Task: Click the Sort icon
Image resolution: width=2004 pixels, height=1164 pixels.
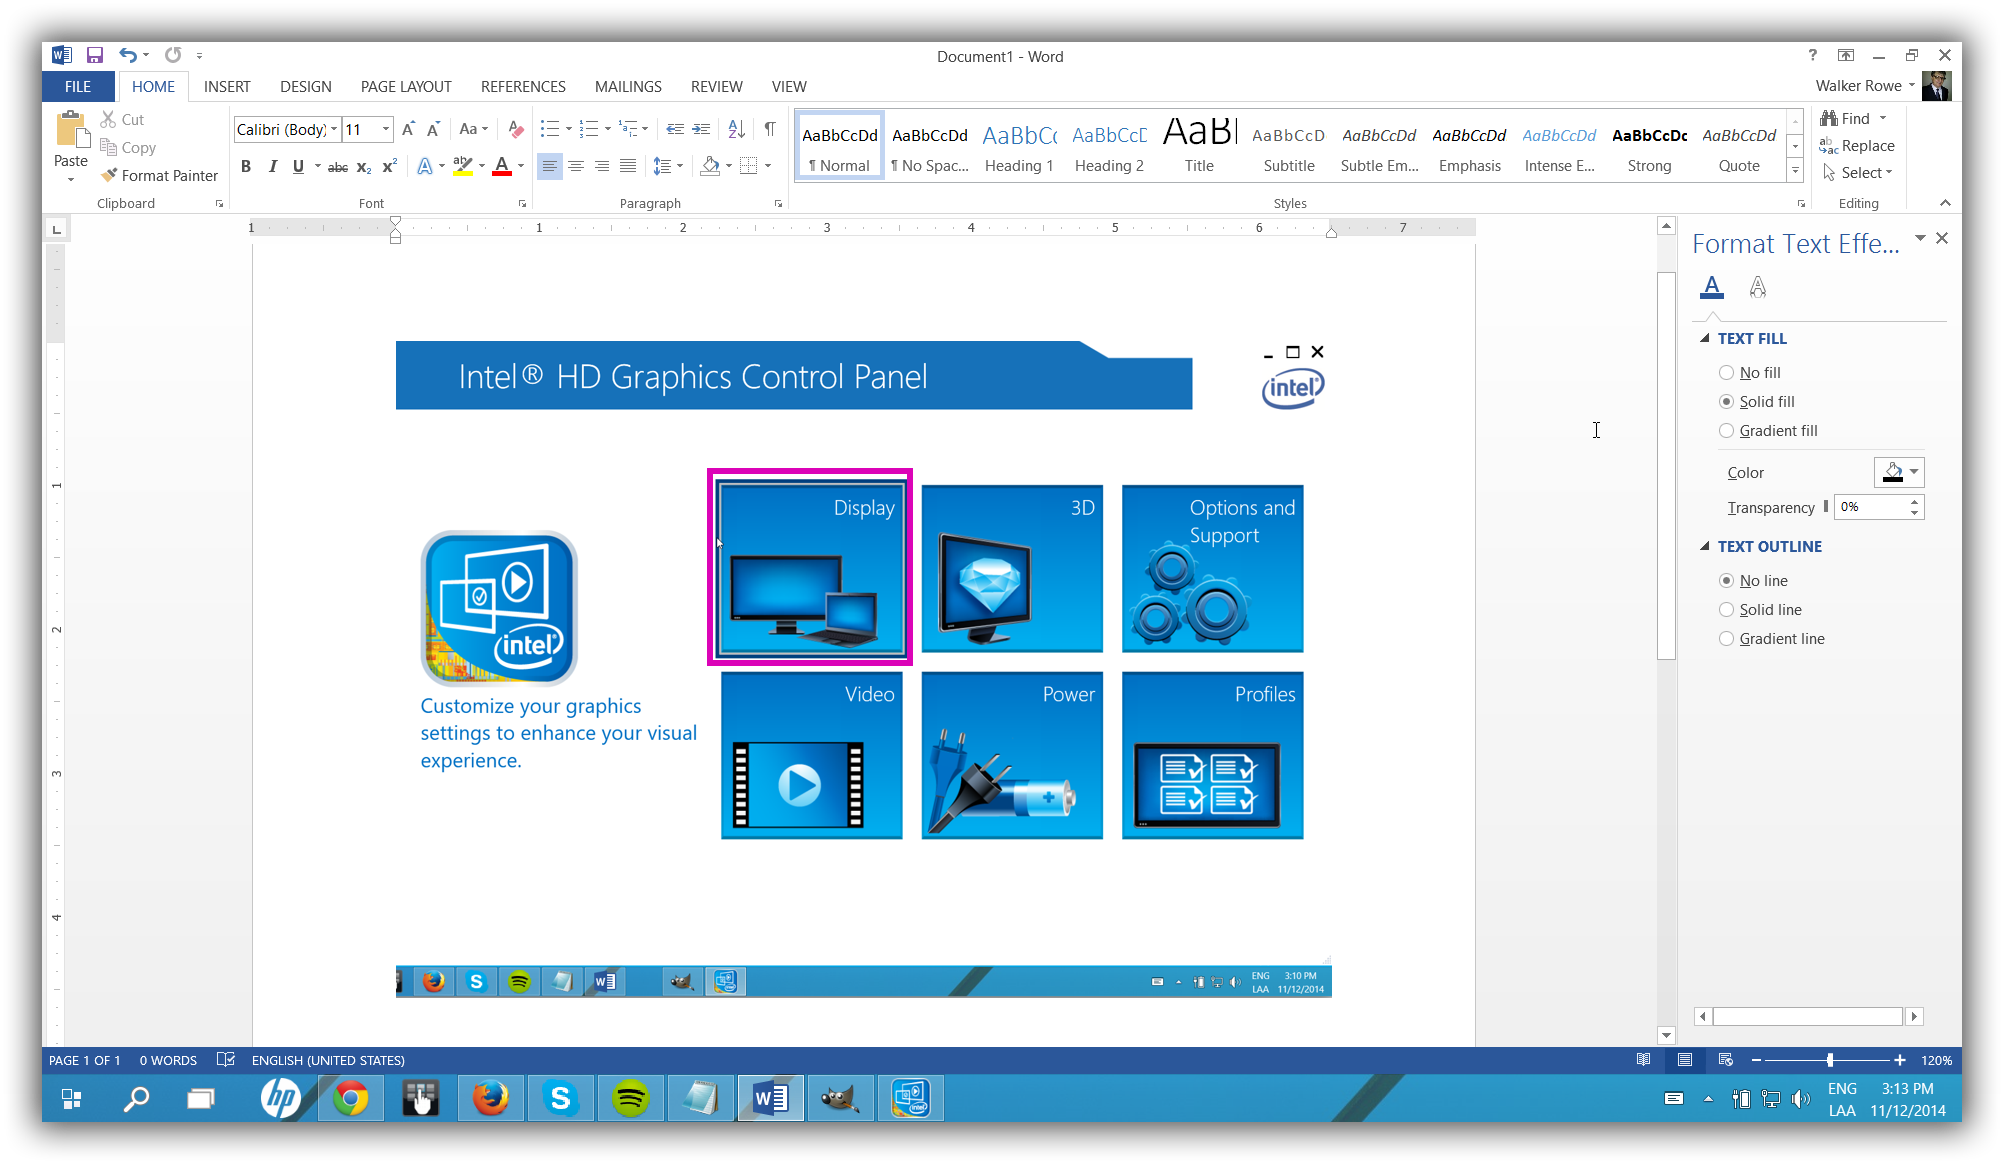Action: click(736, 129)
